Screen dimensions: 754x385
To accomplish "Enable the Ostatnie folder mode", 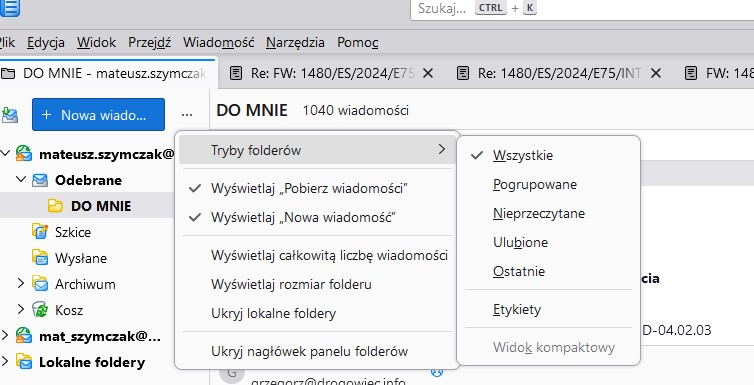I will (x=548, y=271).
